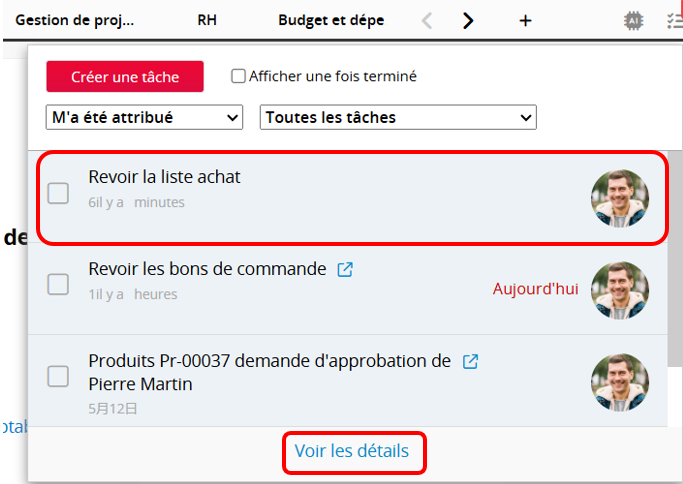Add a new tab with plus icon

[525, 20]
